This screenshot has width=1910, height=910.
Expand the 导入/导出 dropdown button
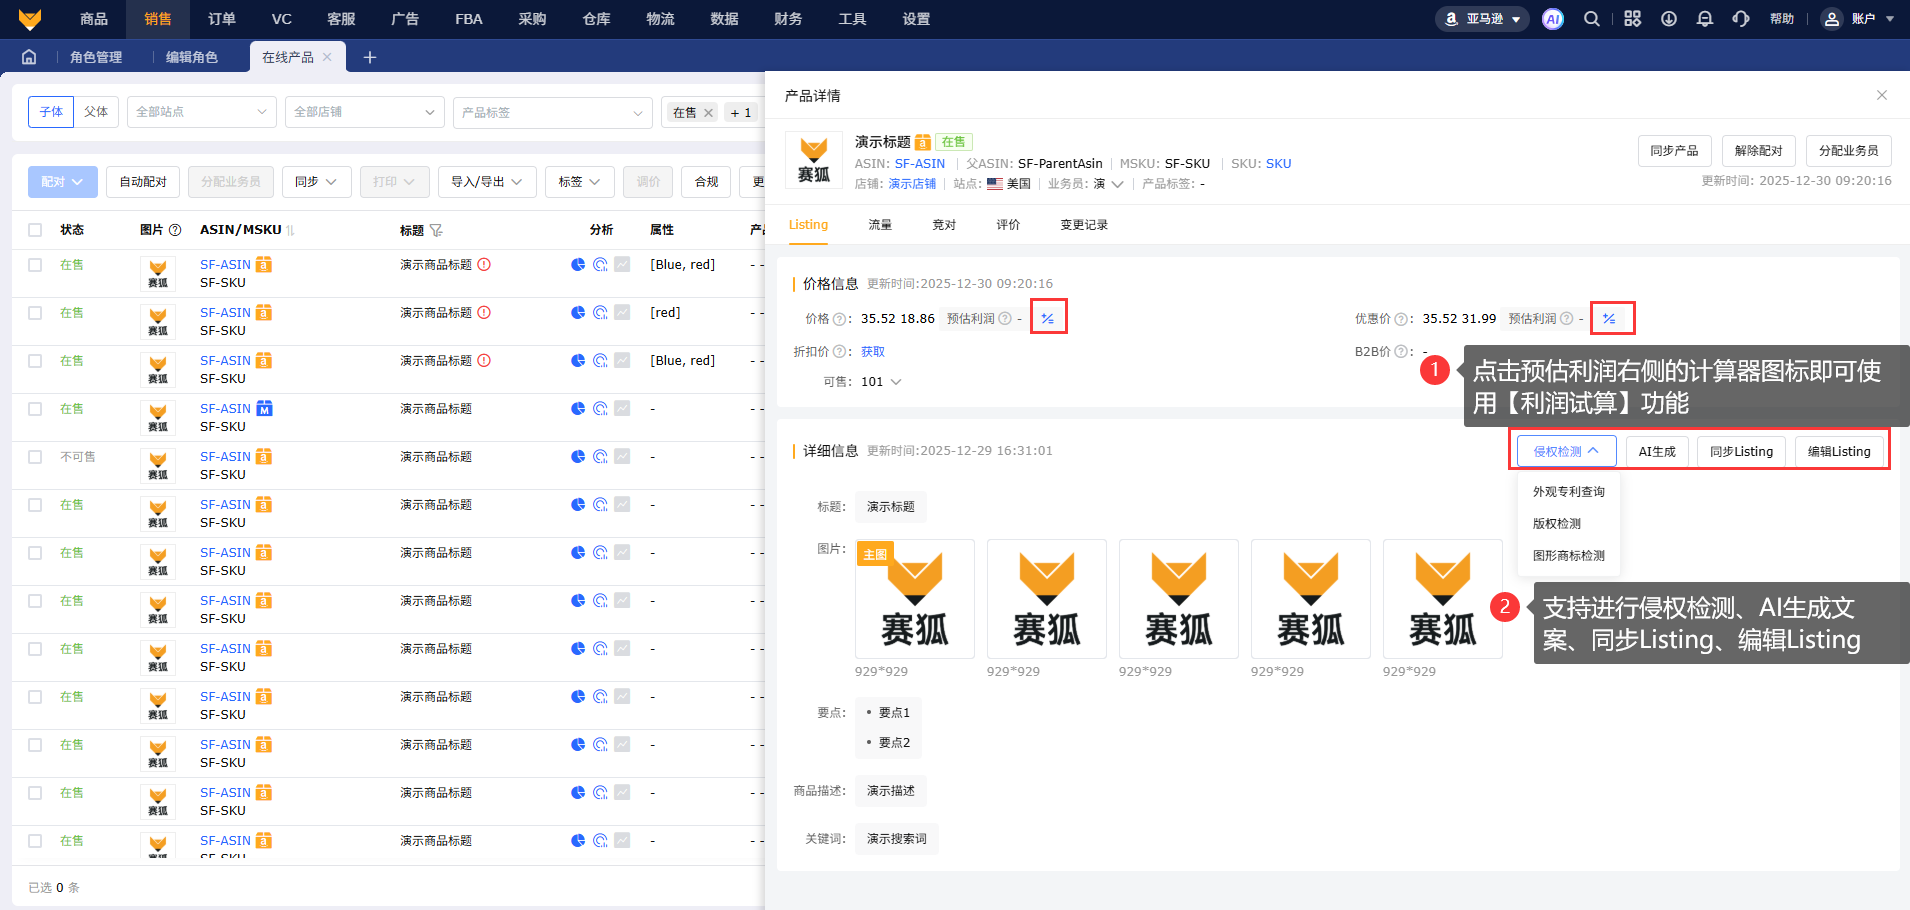[x=487, y=182]
